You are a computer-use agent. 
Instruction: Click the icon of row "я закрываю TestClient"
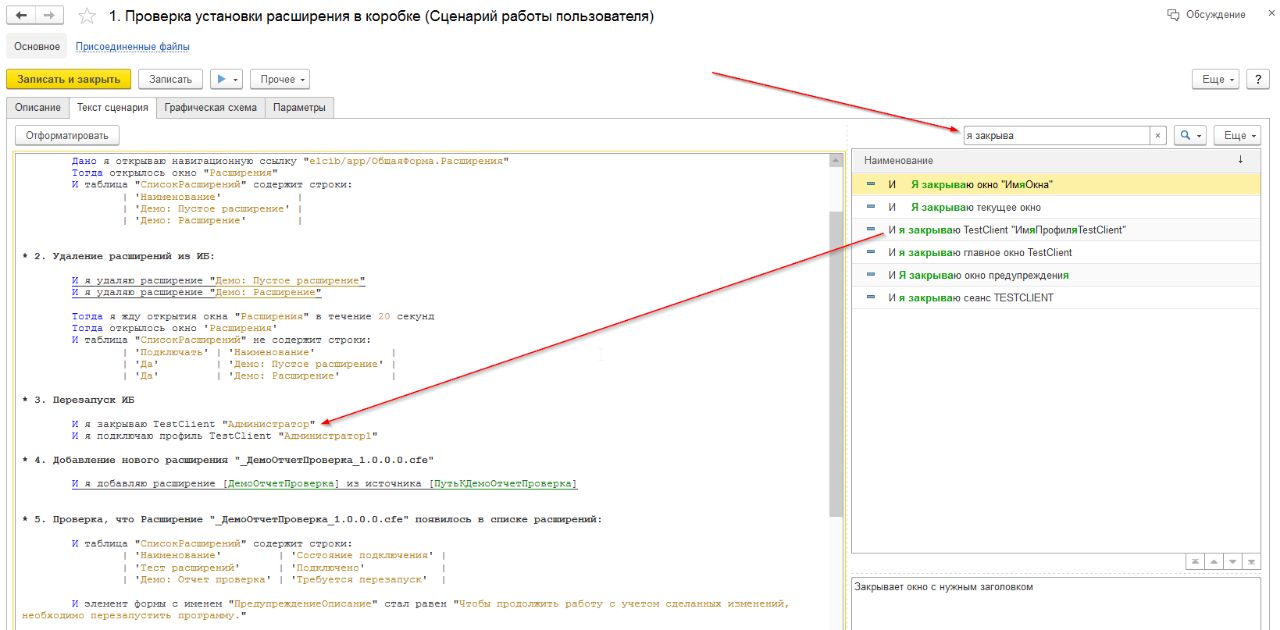click(x=871, y=230)
